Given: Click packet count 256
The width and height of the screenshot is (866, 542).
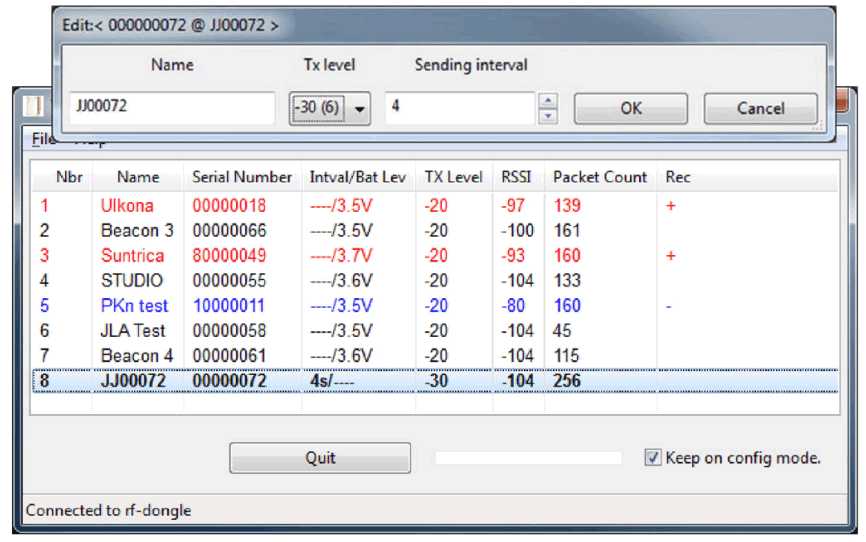Looking at the screenshot, I should 567,381.
